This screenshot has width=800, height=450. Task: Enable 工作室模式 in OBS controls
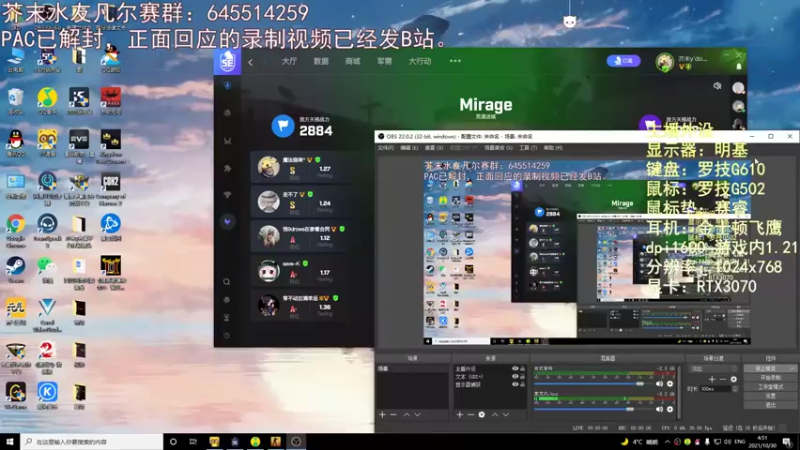click(x=770, y=387)
